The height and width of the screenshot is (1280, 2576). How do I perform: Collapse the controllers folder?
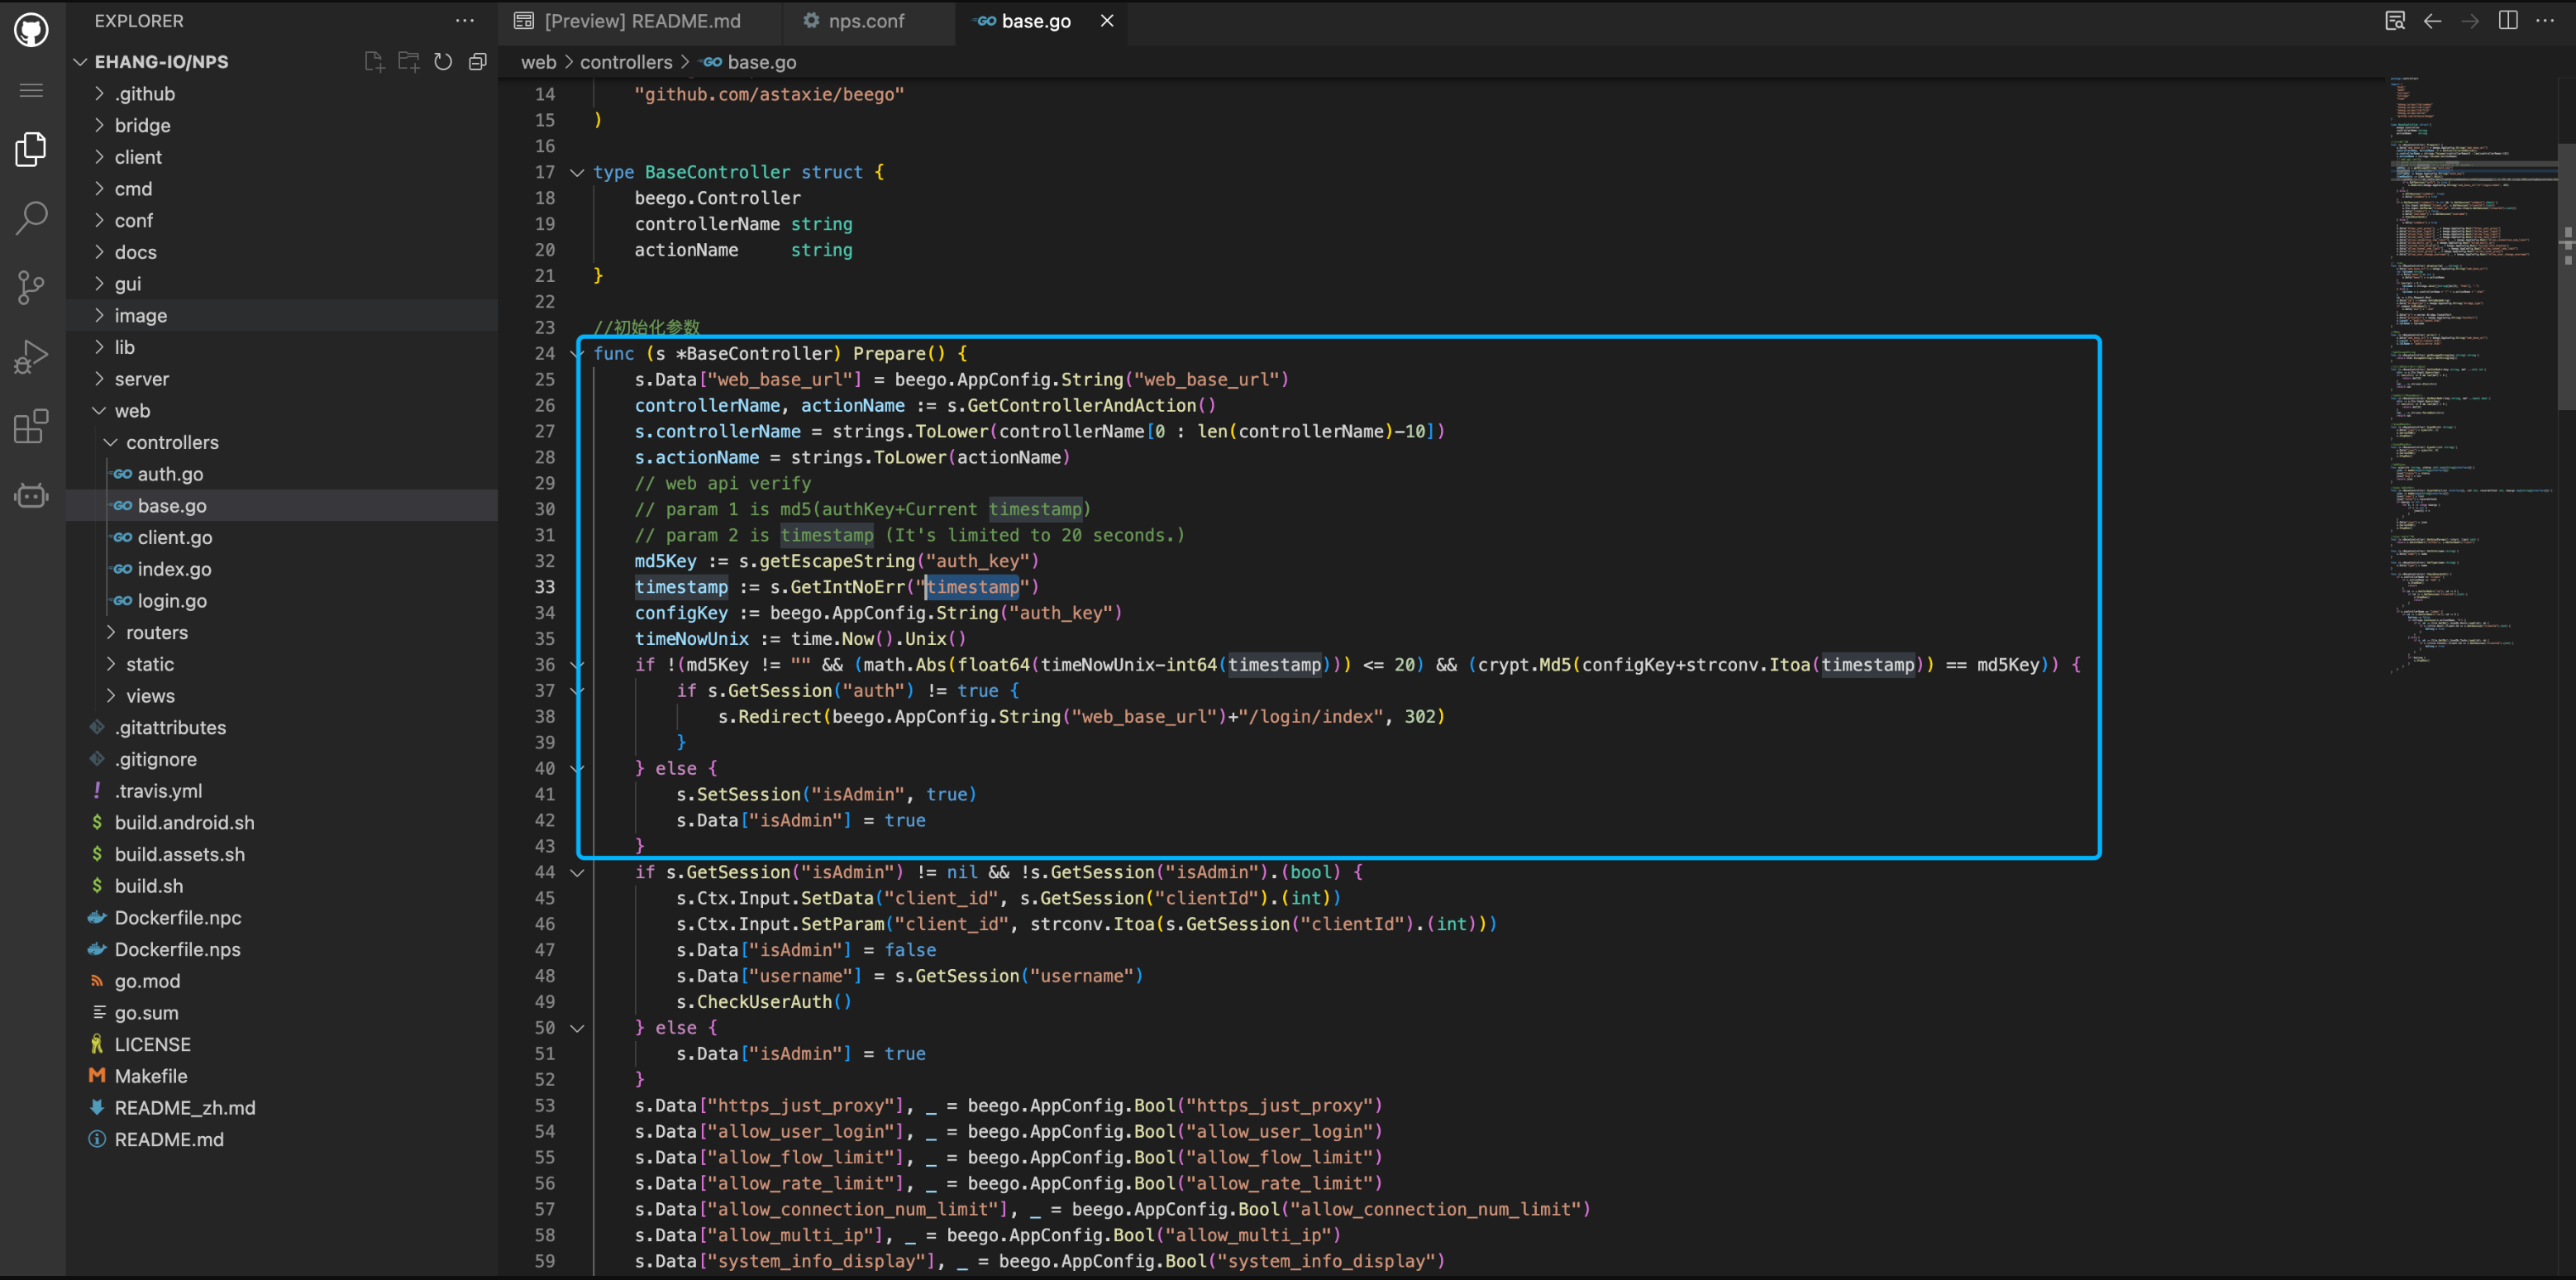coord(171,442)
